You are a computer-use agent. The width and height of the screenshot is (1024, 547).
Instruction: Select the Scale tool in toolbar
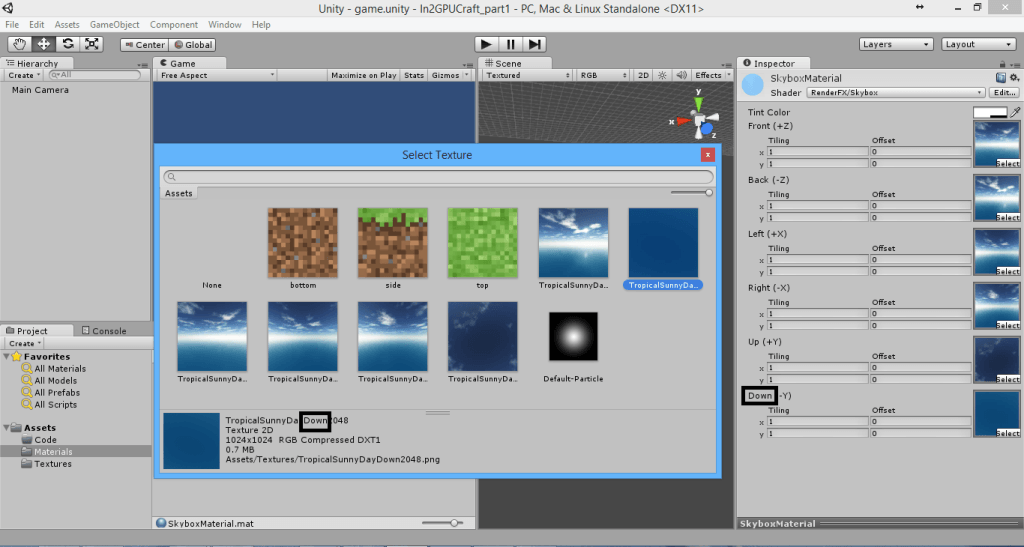tap(92, 44)
